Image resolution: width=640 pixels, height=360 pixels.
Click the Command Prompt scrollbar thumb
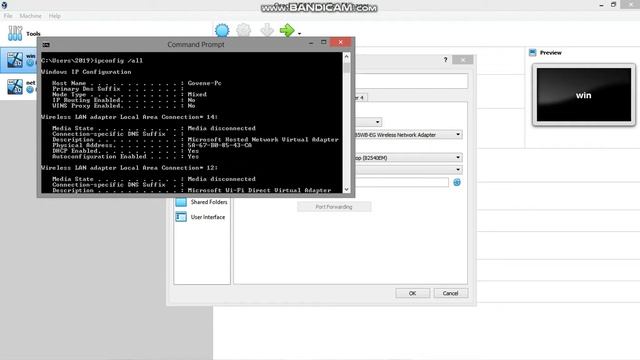(347, 67)
